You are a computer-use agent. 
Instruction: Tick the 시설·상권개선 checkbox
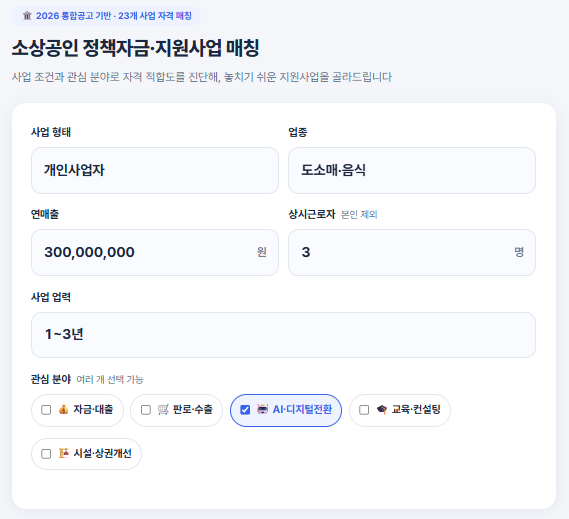[46, 454]
